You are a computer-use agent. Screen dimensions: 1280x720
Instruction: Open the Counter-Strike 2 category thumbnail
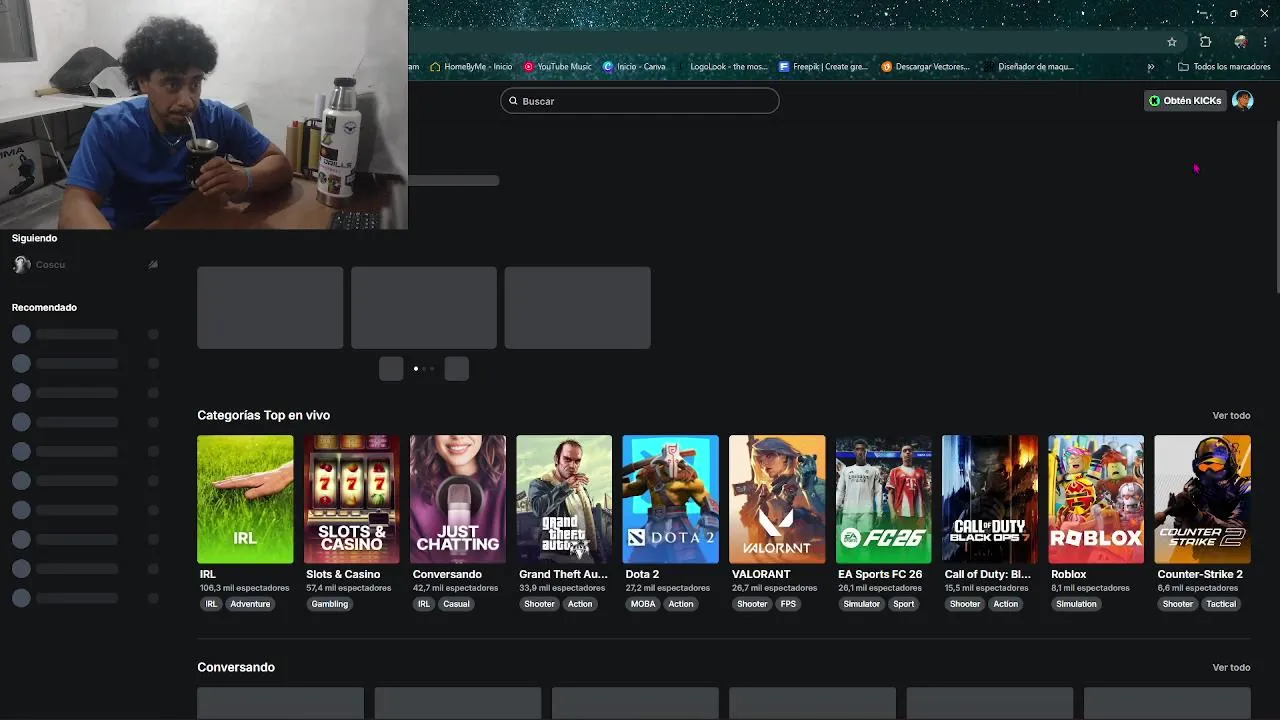pyautogui.click(x=1202, y=499)
